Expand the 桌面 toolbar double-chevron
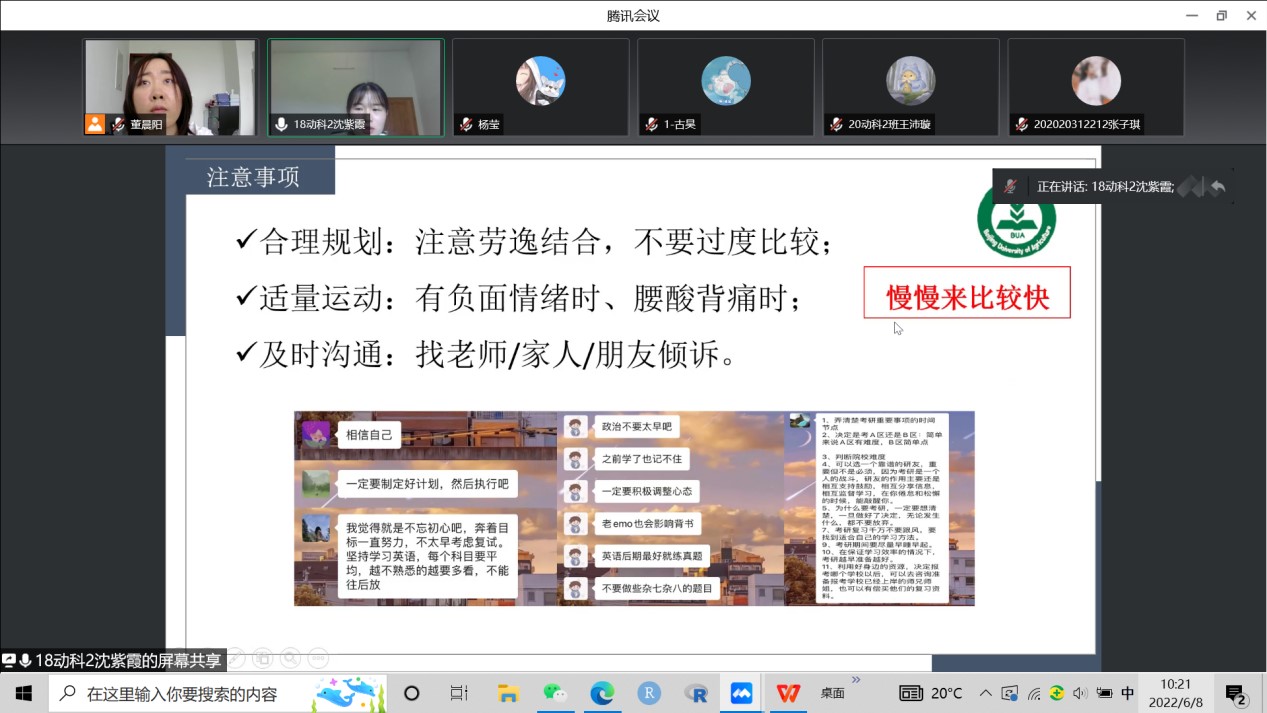This screenshot has height=713, width=1267. pos(856,681)
